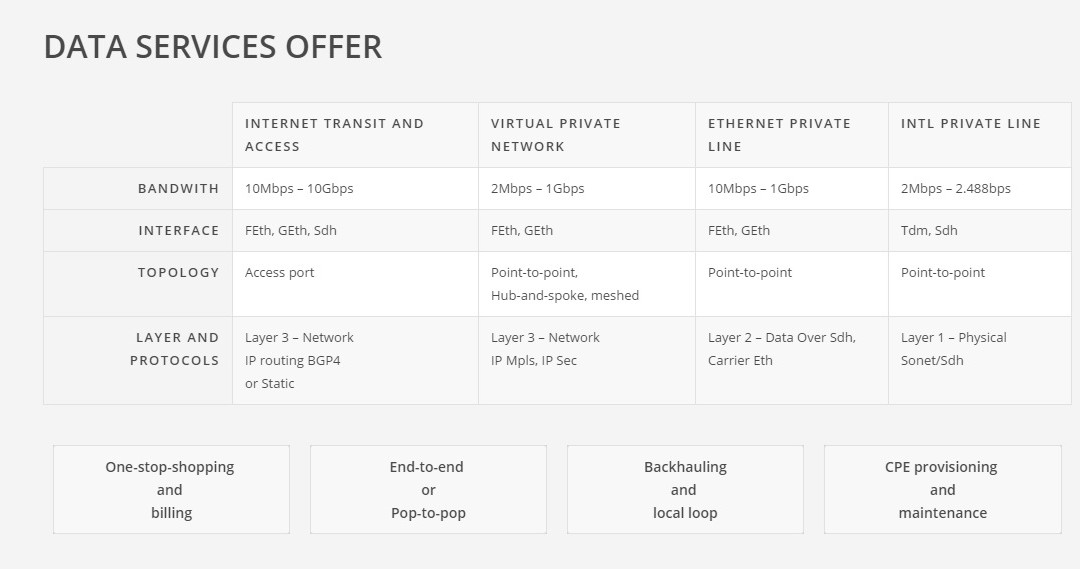
Task: Click the Hub-and-spoke, meshed topology cell
Action: 587,284
